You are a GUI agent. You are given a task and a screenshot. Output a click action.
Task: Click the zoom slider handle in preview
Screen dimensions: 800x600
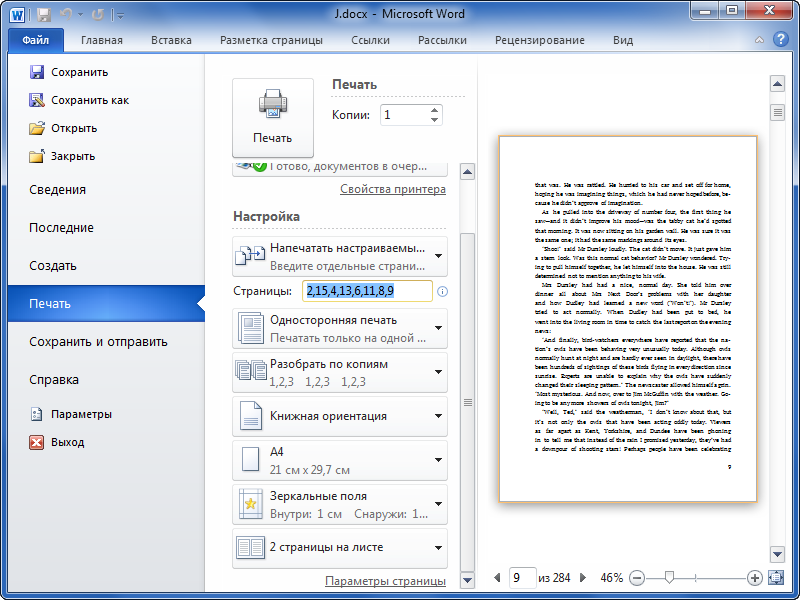click(x=669, y=578)
